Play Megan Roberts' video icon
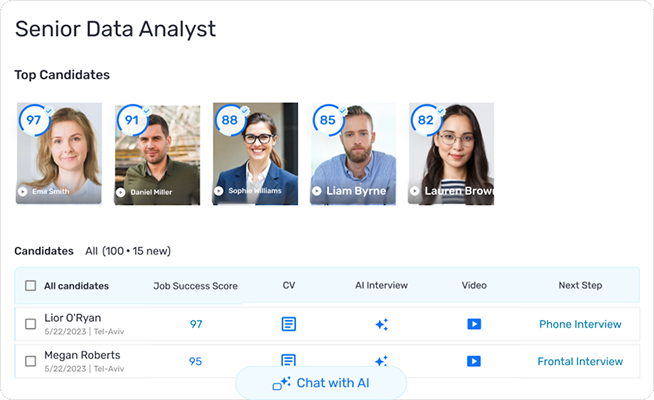This screenshot has width=654, height=400. coord(474,361)
